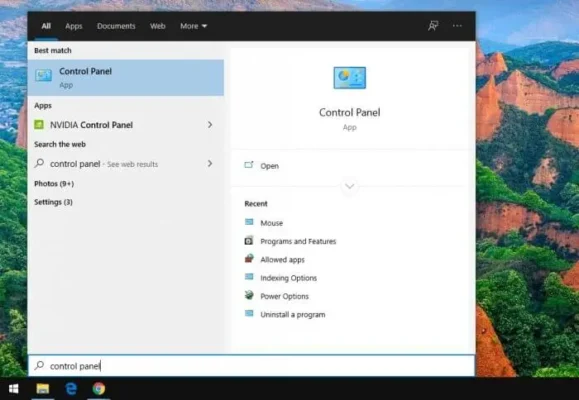Expand the More filter dropdown
The image size is (579, 400).
pyautogui.click(x=193, y=26)
